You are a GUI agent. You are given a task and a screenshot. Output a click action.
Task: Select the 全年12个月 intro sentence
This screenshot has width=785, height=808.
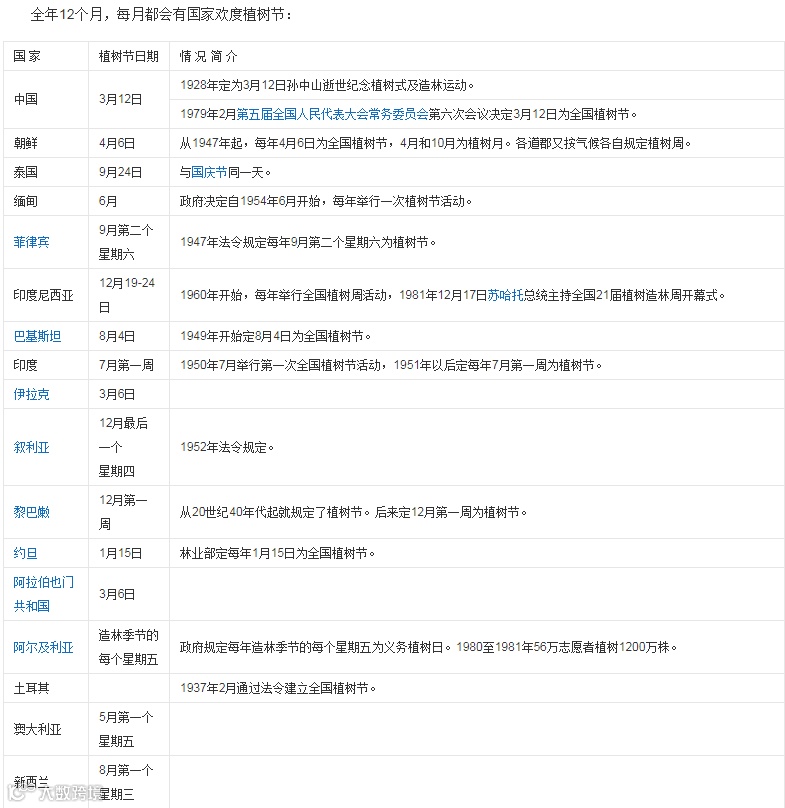coord(161,14)
